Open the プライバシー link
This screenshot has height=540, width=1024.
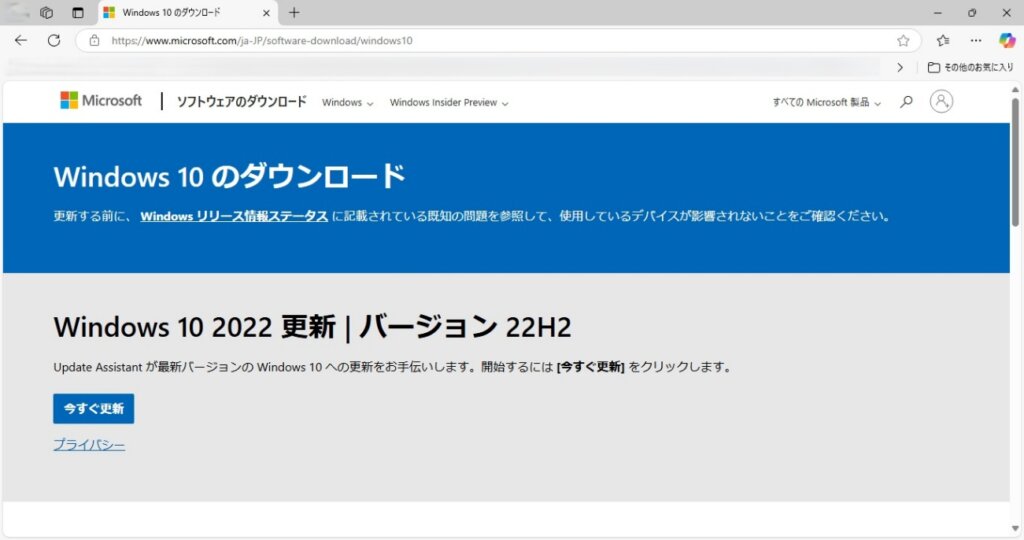[x=89, y=445]
